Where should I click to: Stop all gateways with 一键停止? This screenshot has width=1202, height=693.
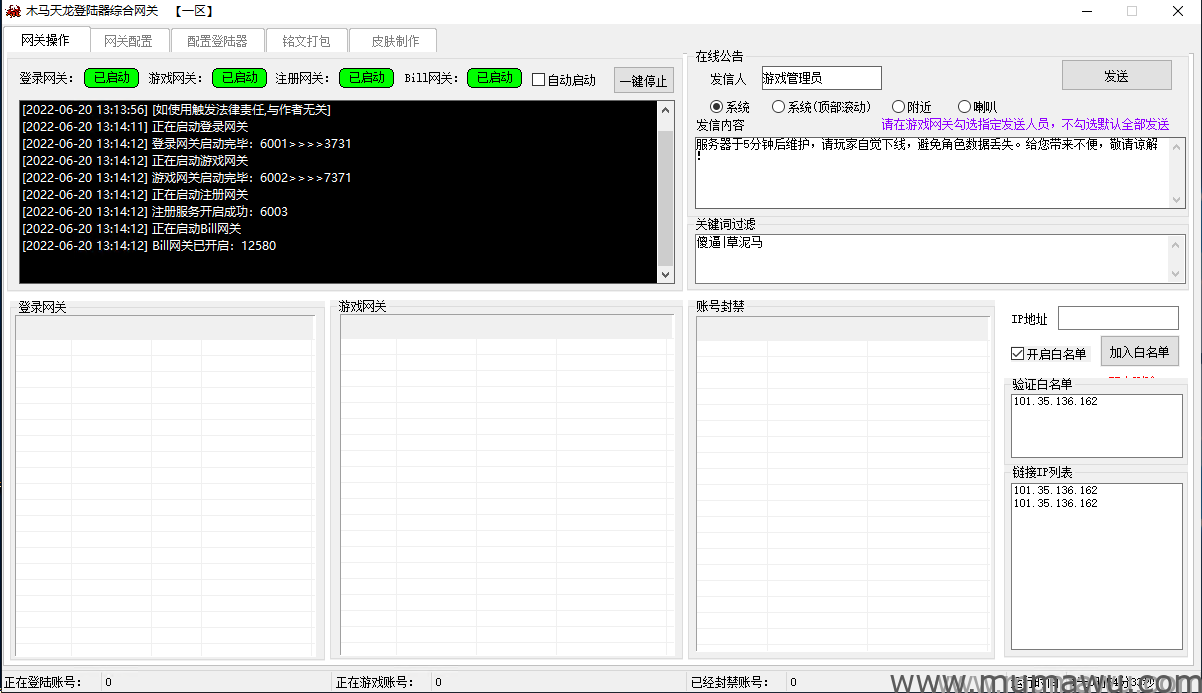click(643, 81)
